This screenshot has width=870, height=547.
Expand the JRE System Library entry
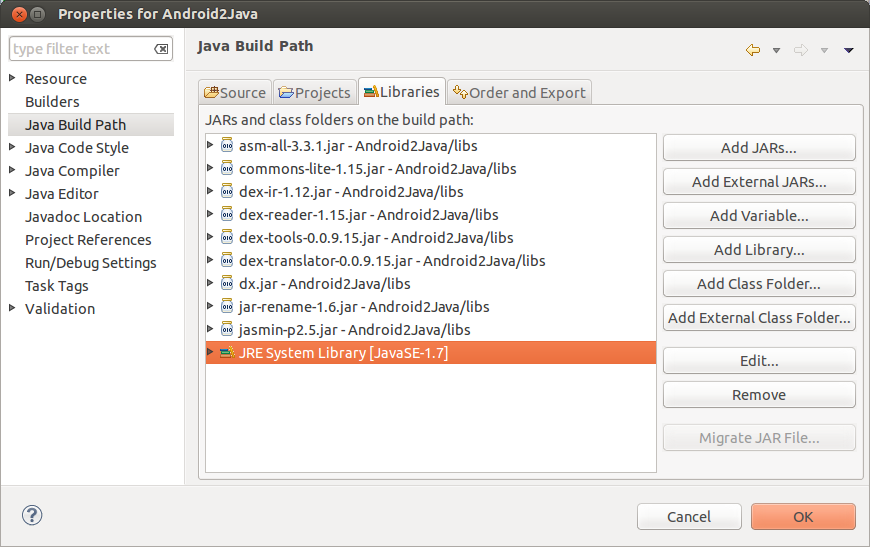tap(210, 352)
